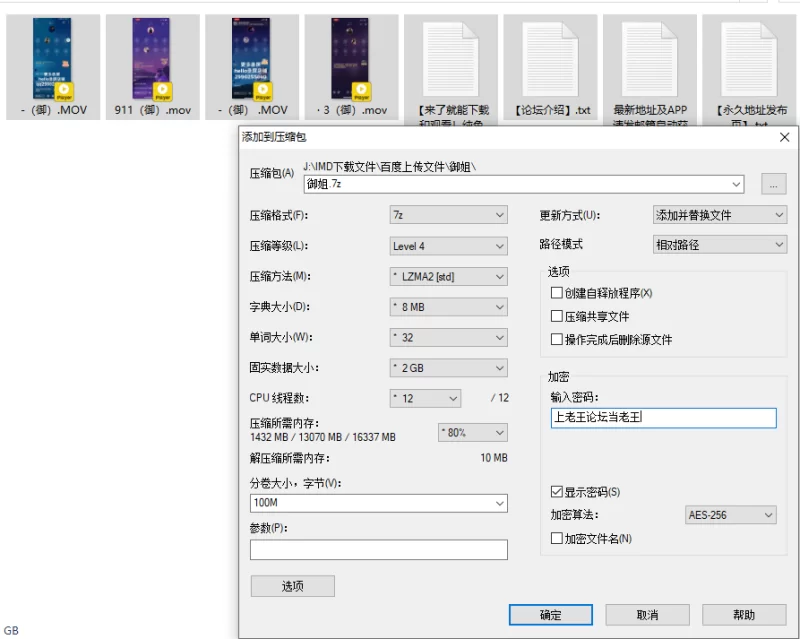
Task: Click the 确定 button
Action: point(550,614)
